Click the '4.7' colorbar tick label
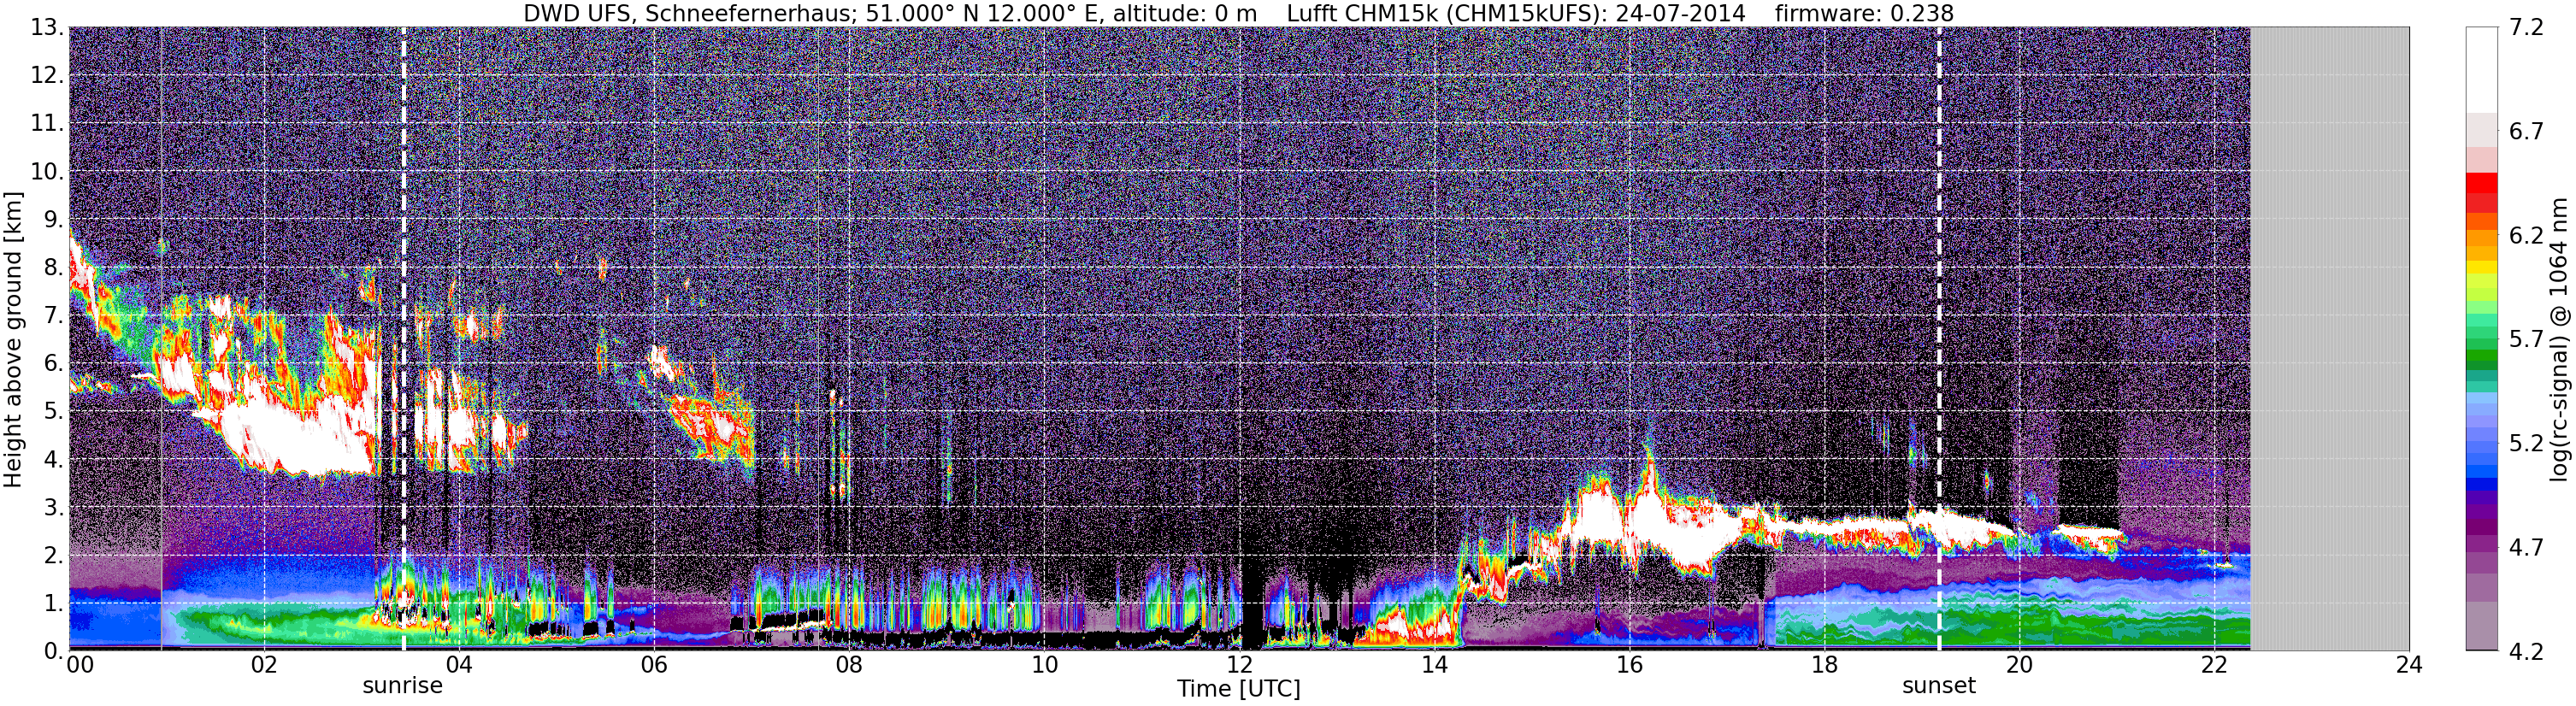Viewport: 2576px width, 706px height. [x=2526, y=548]
